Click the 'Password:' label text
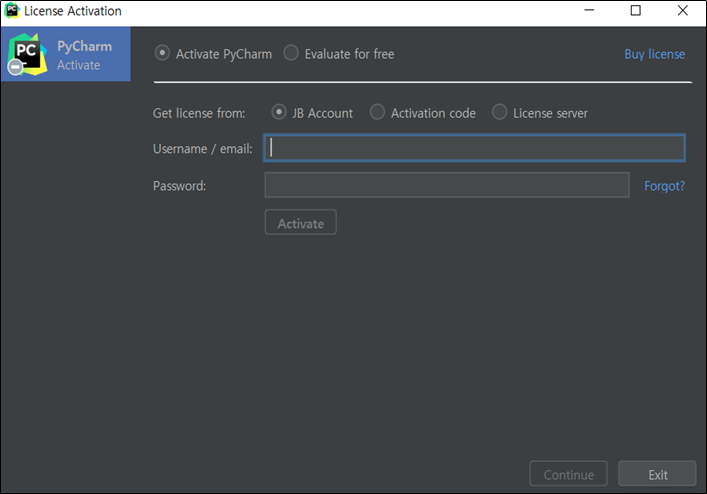The image size is (707, 494). coord(179,186)
